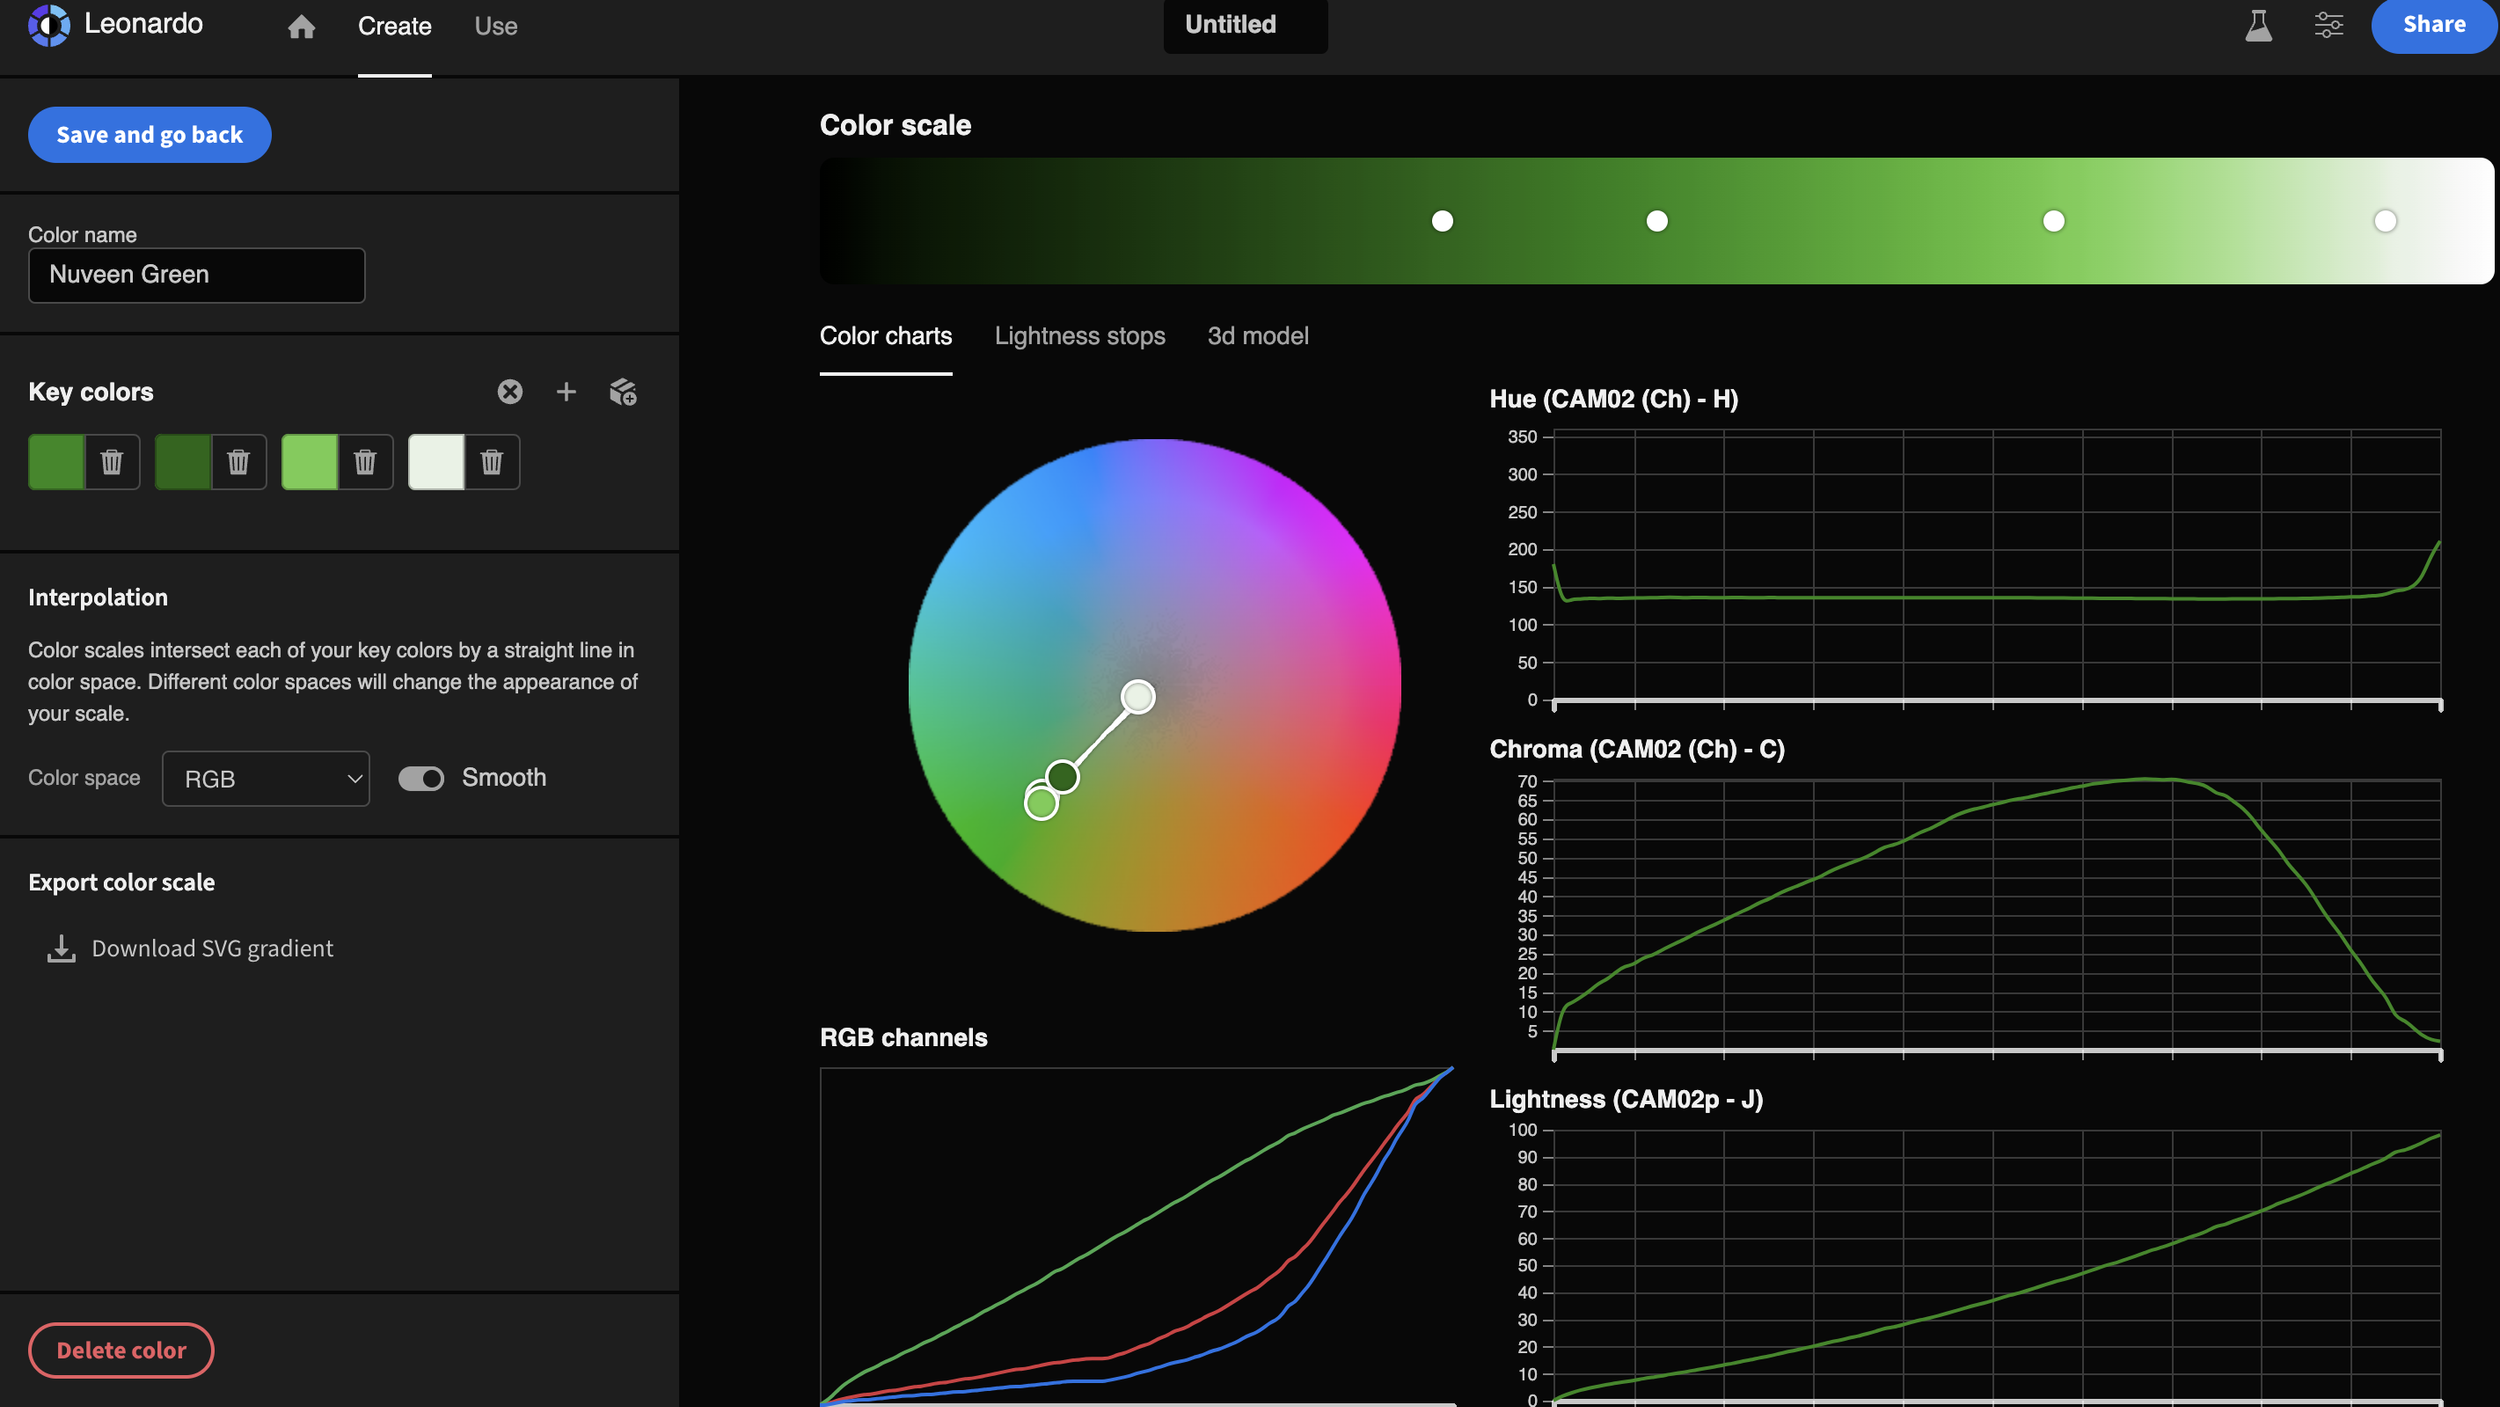Select the light green key color swatch

point(310,462)
